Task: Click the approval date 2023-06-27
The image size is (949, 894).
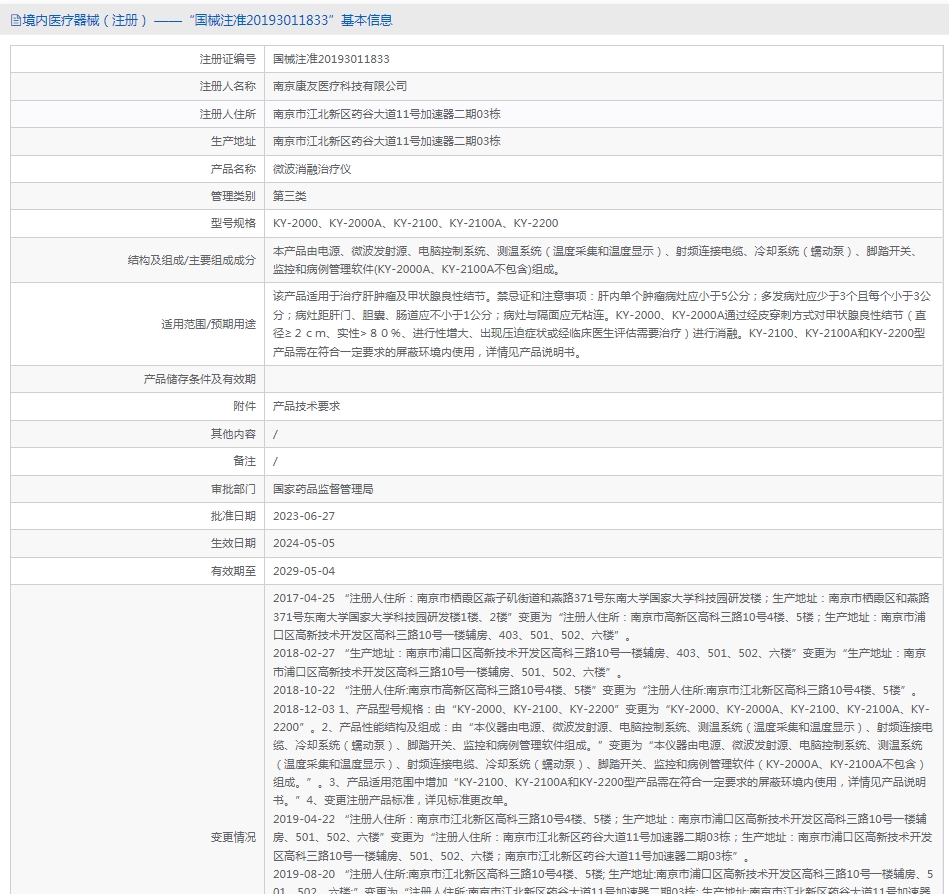Action: point(304,516)
